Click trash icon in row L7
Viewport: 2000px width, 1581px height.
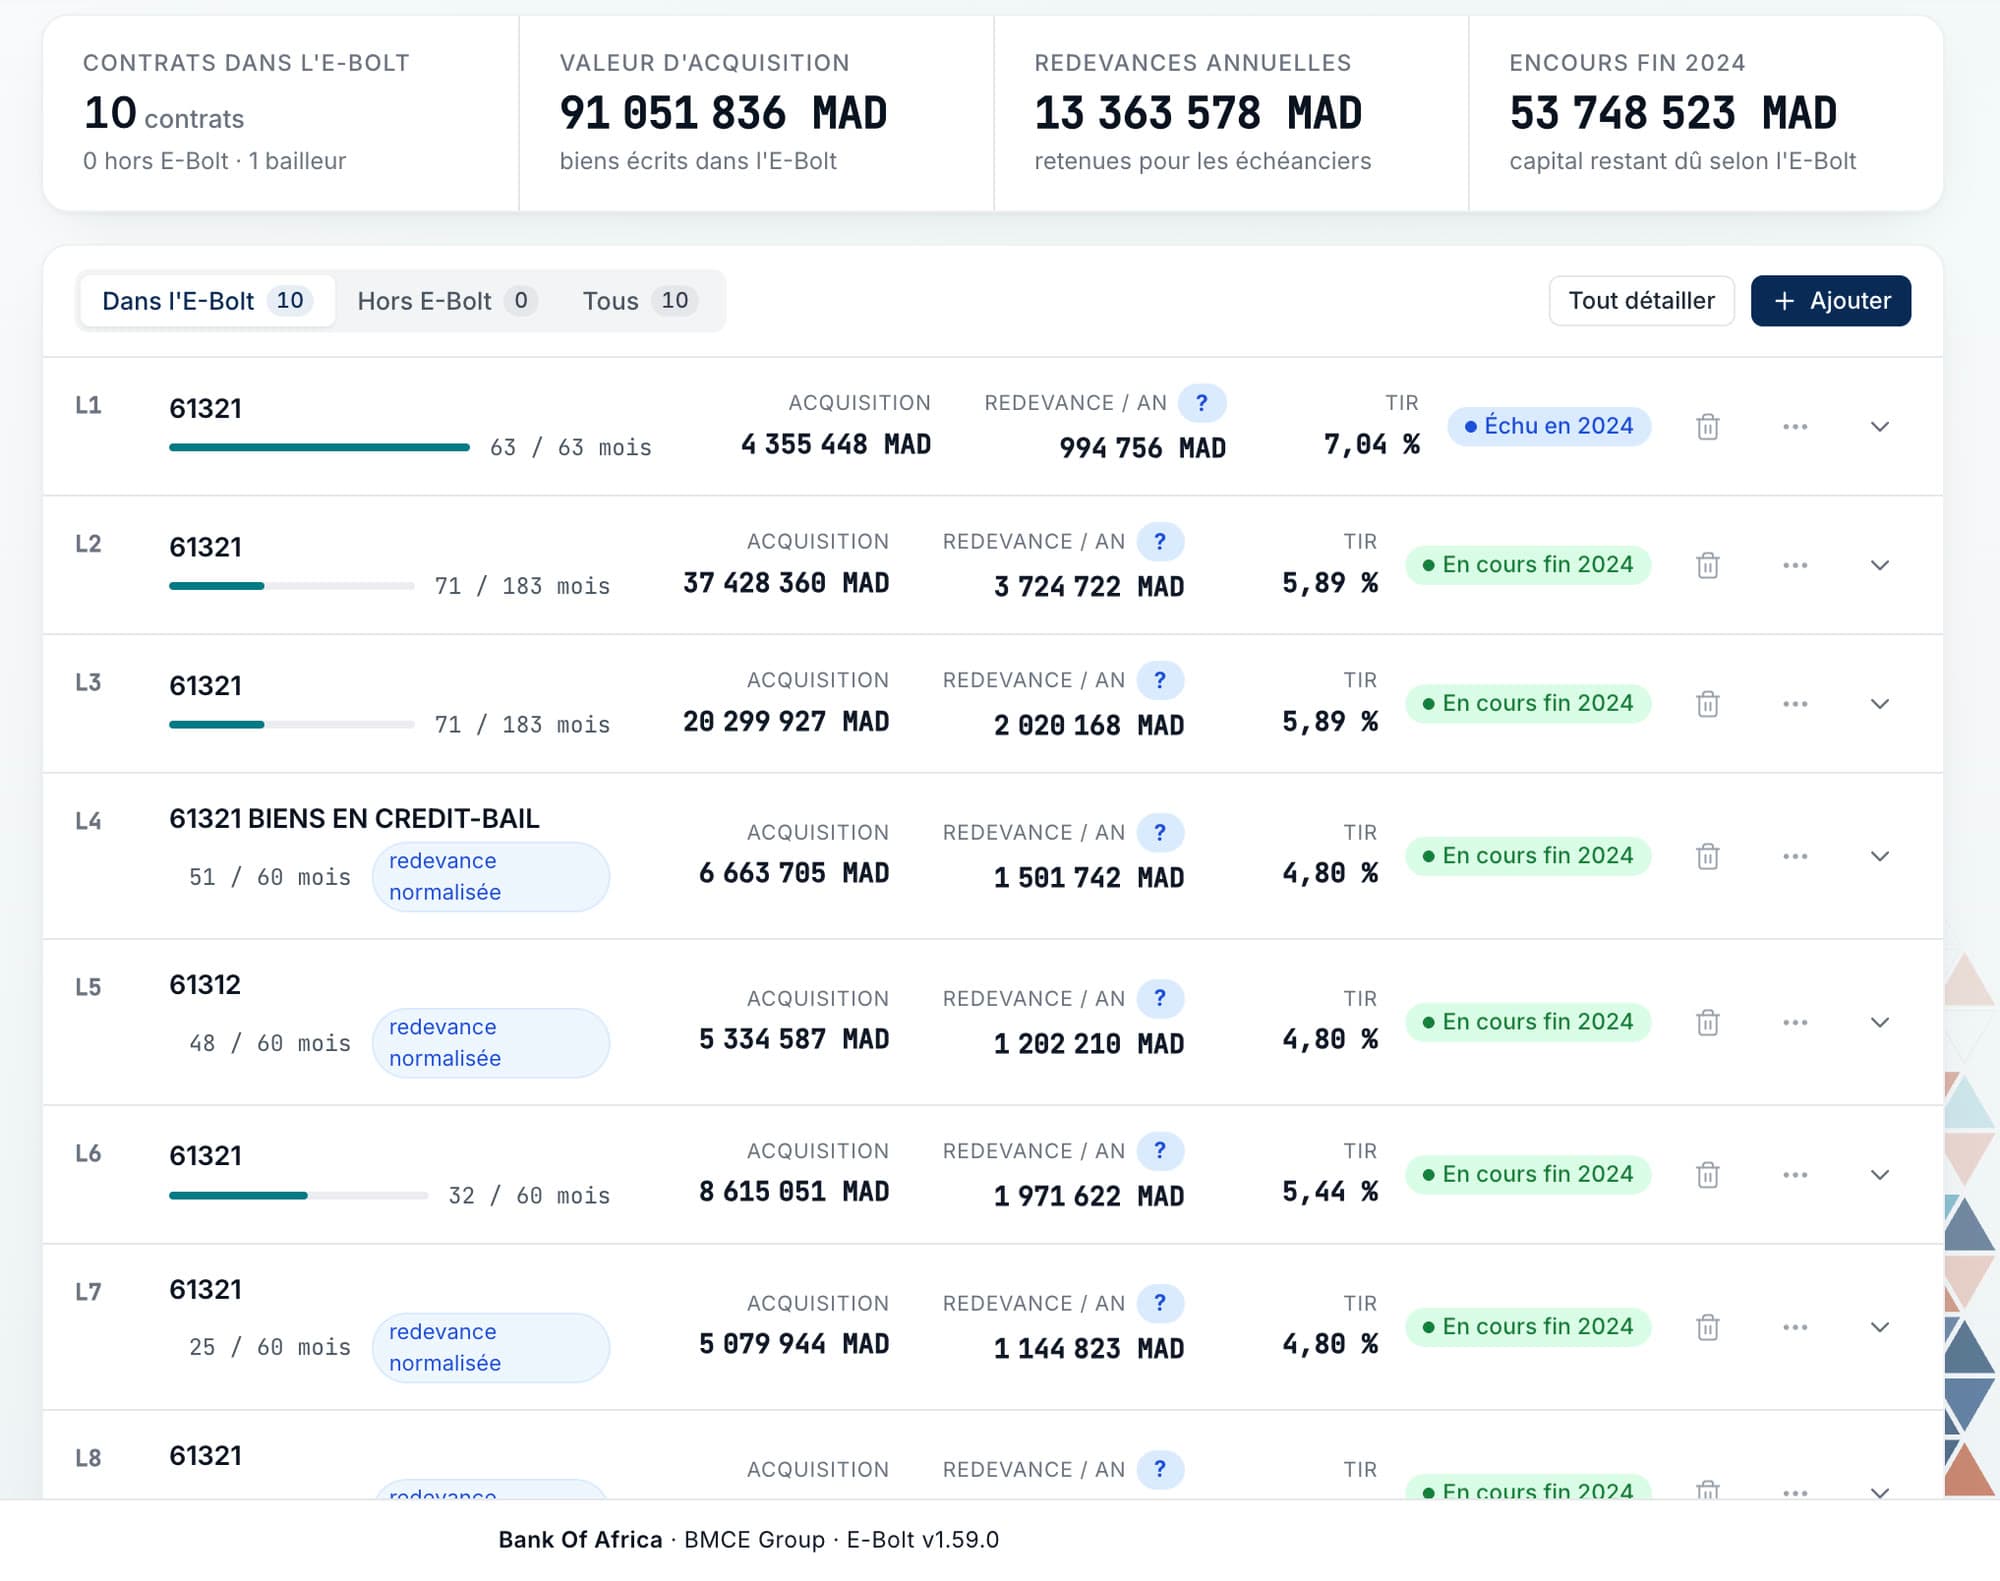pos(1707,1327)
